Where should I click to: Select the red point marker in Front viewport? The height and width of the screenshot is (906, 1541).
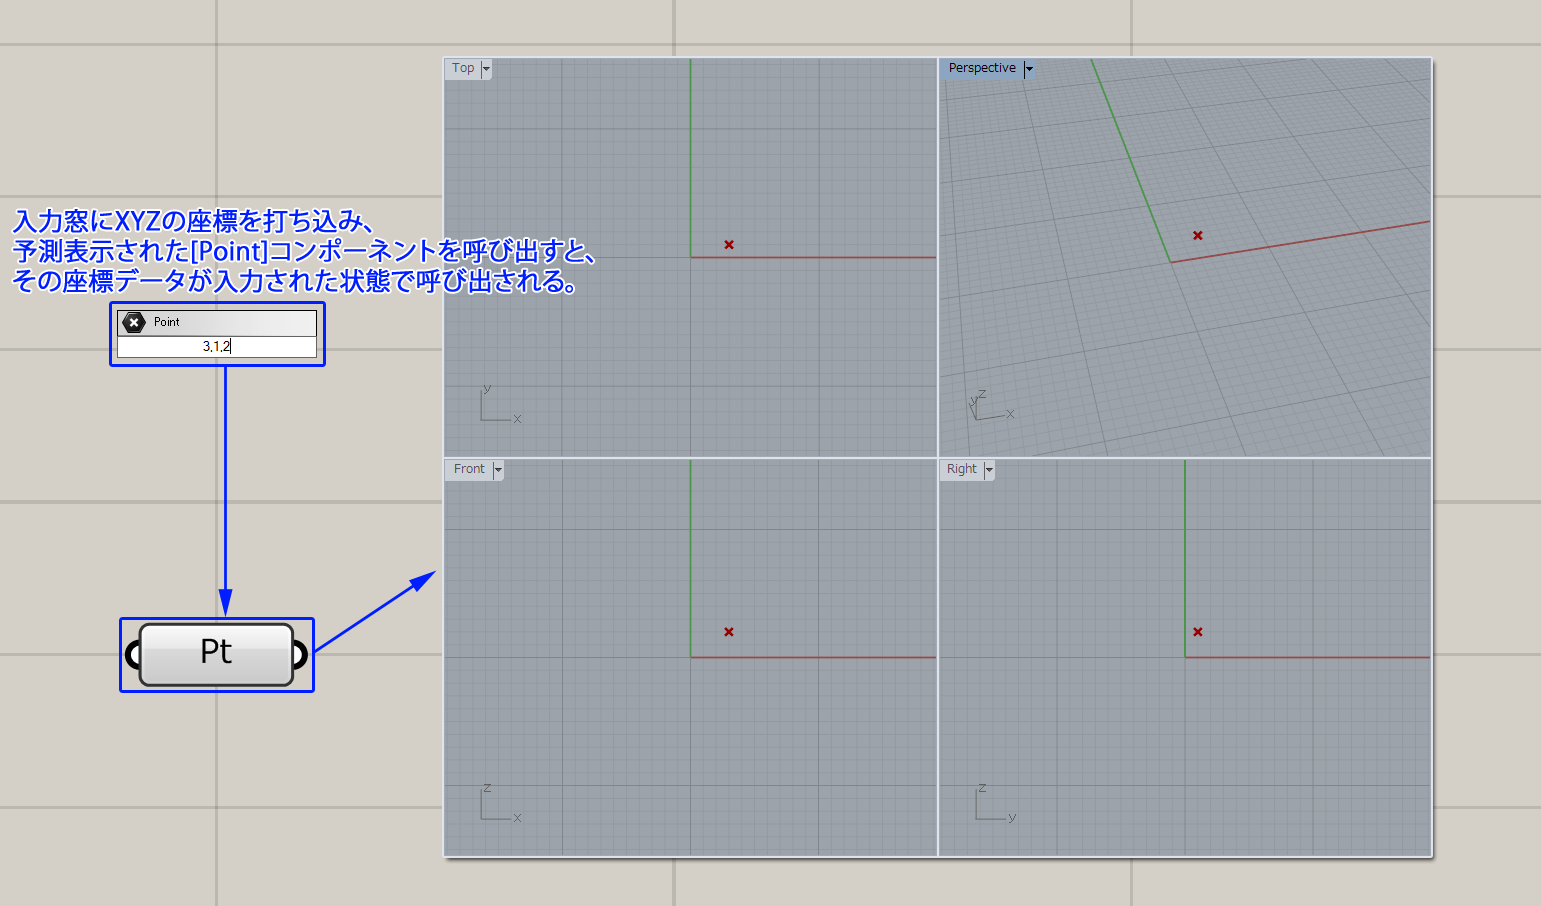pyautogui.click(x=729, y=632)
